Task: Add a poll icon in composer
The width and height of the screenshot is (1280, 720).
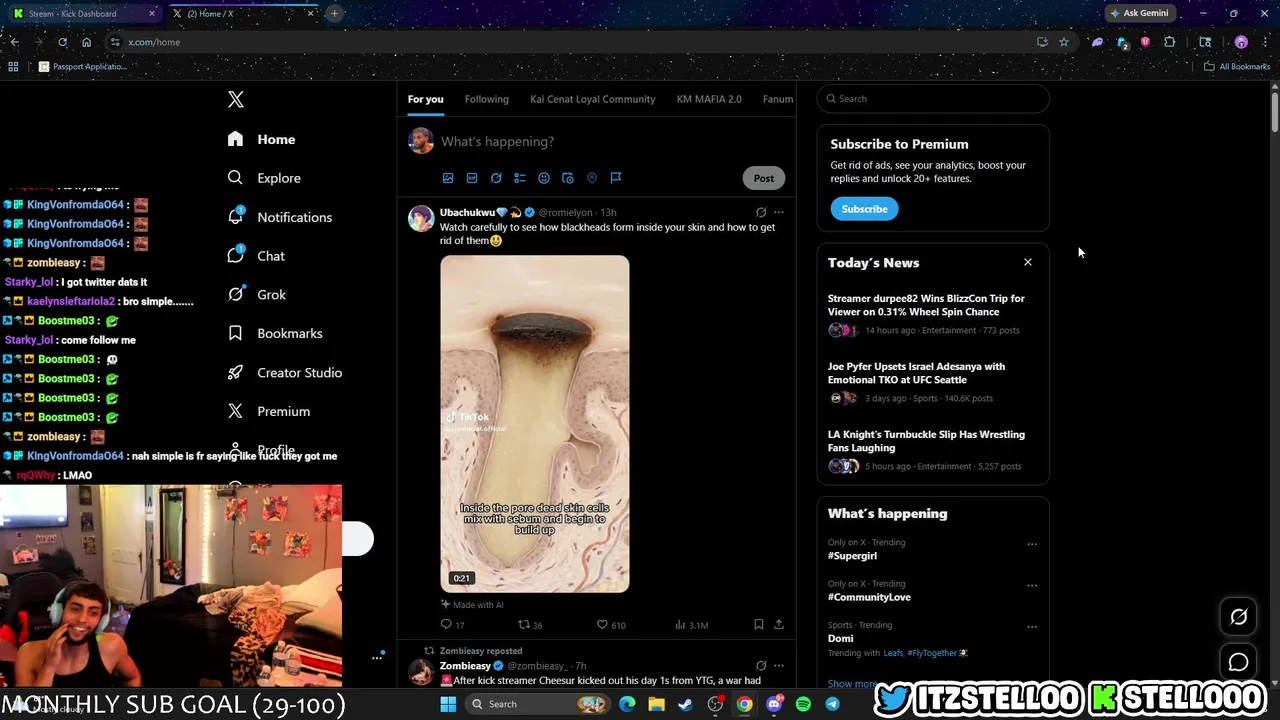Action: [x=520, y=178]
